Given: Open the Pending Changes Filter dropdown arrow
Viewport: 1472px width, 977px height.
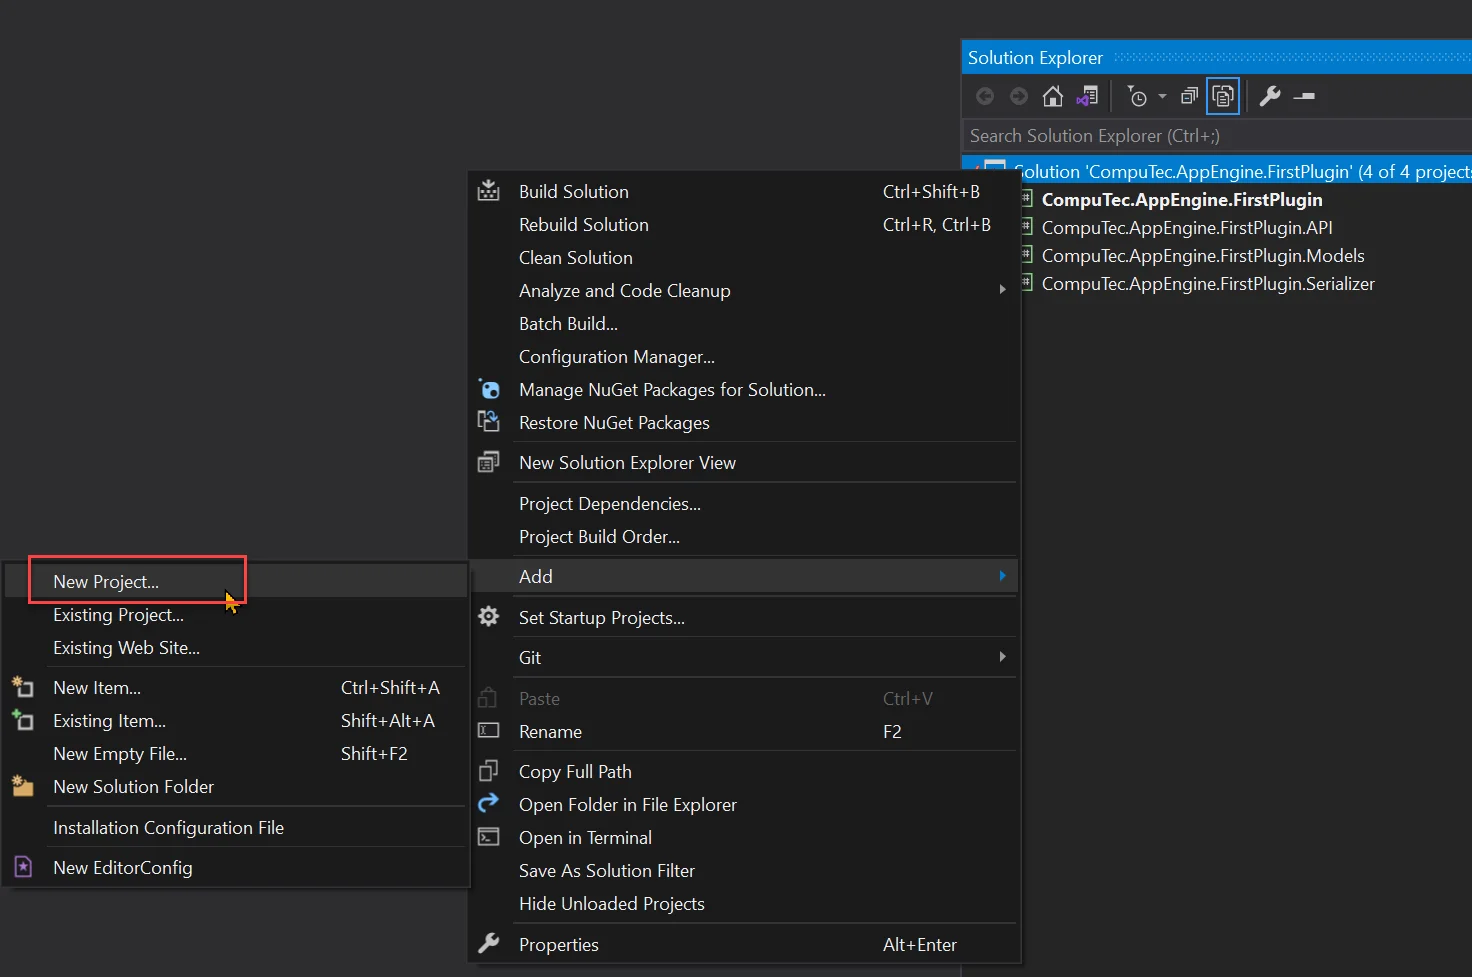Looking at the screenshot, I should tap(1162, 96).
